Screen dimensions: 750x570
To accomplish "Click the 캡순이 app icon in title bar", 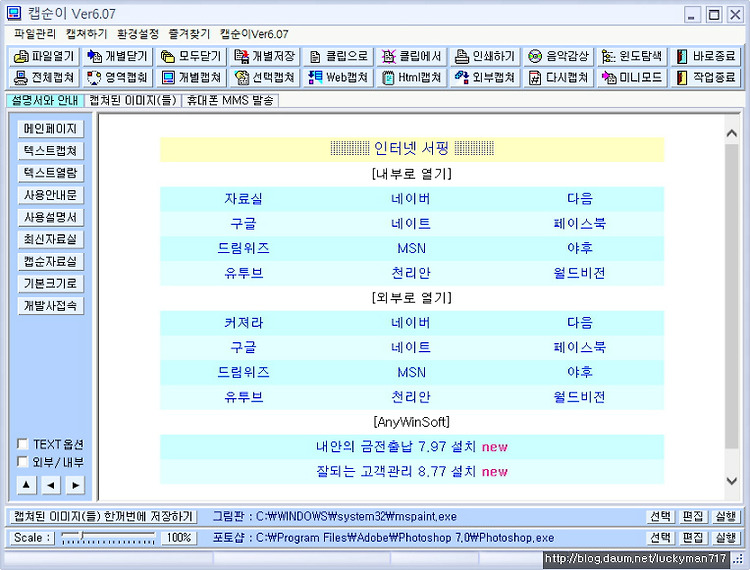I will pyautogui.click(x=14, y=13).
